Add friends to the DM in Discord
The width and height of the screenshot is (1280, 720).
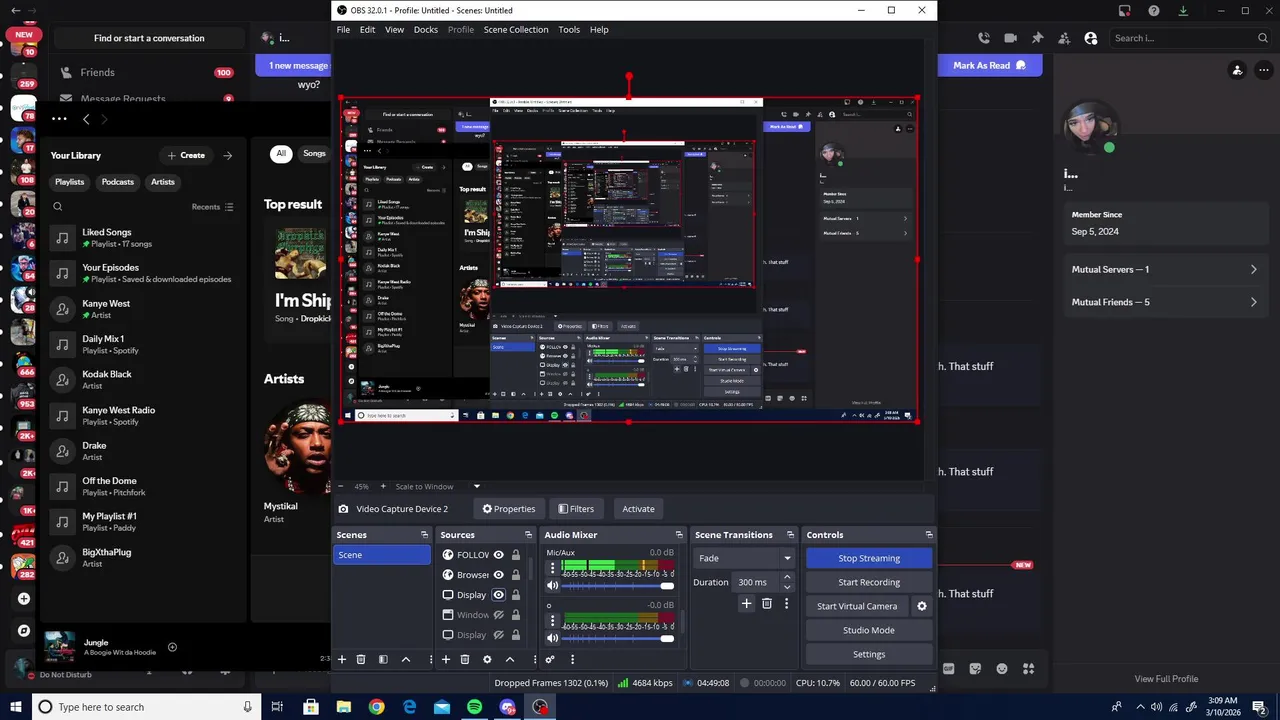click(x=1064, y=38)
